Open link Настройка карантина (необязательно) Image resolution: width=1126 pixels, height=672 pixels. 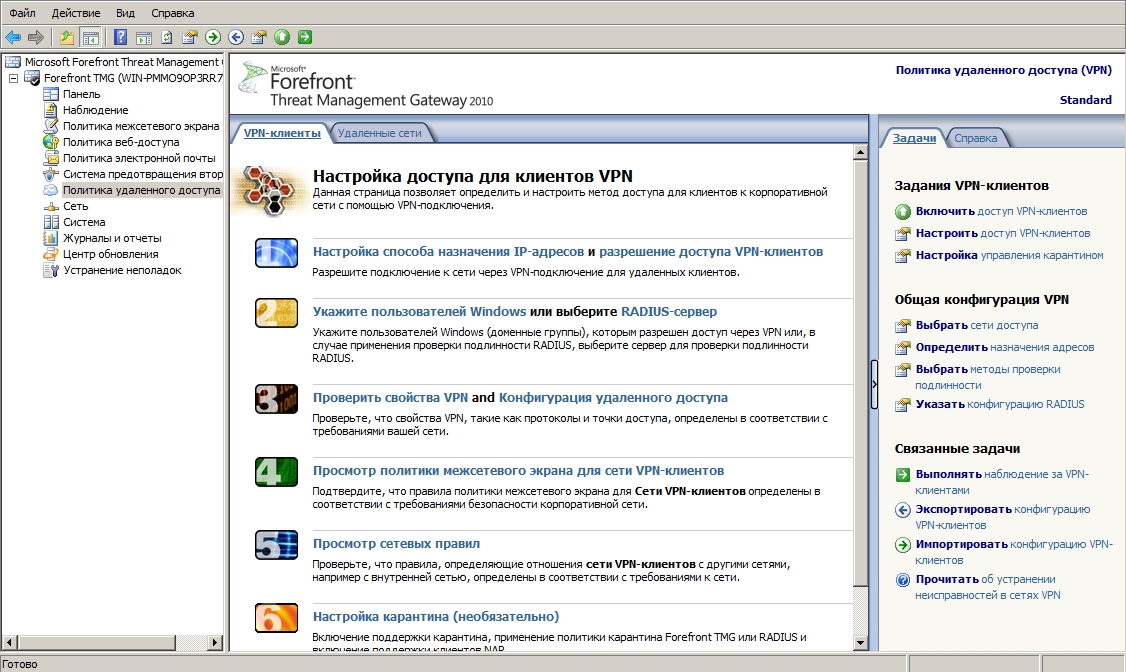tap(436, 616)
